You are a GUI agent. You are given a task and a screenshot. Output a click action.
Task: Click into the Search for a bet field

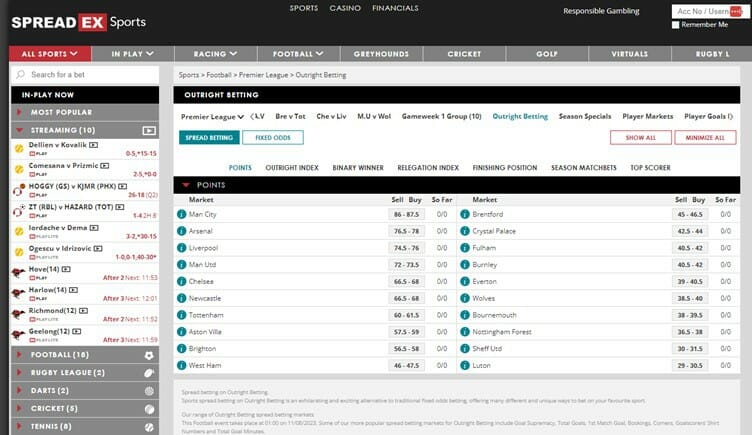coord(85,75)
